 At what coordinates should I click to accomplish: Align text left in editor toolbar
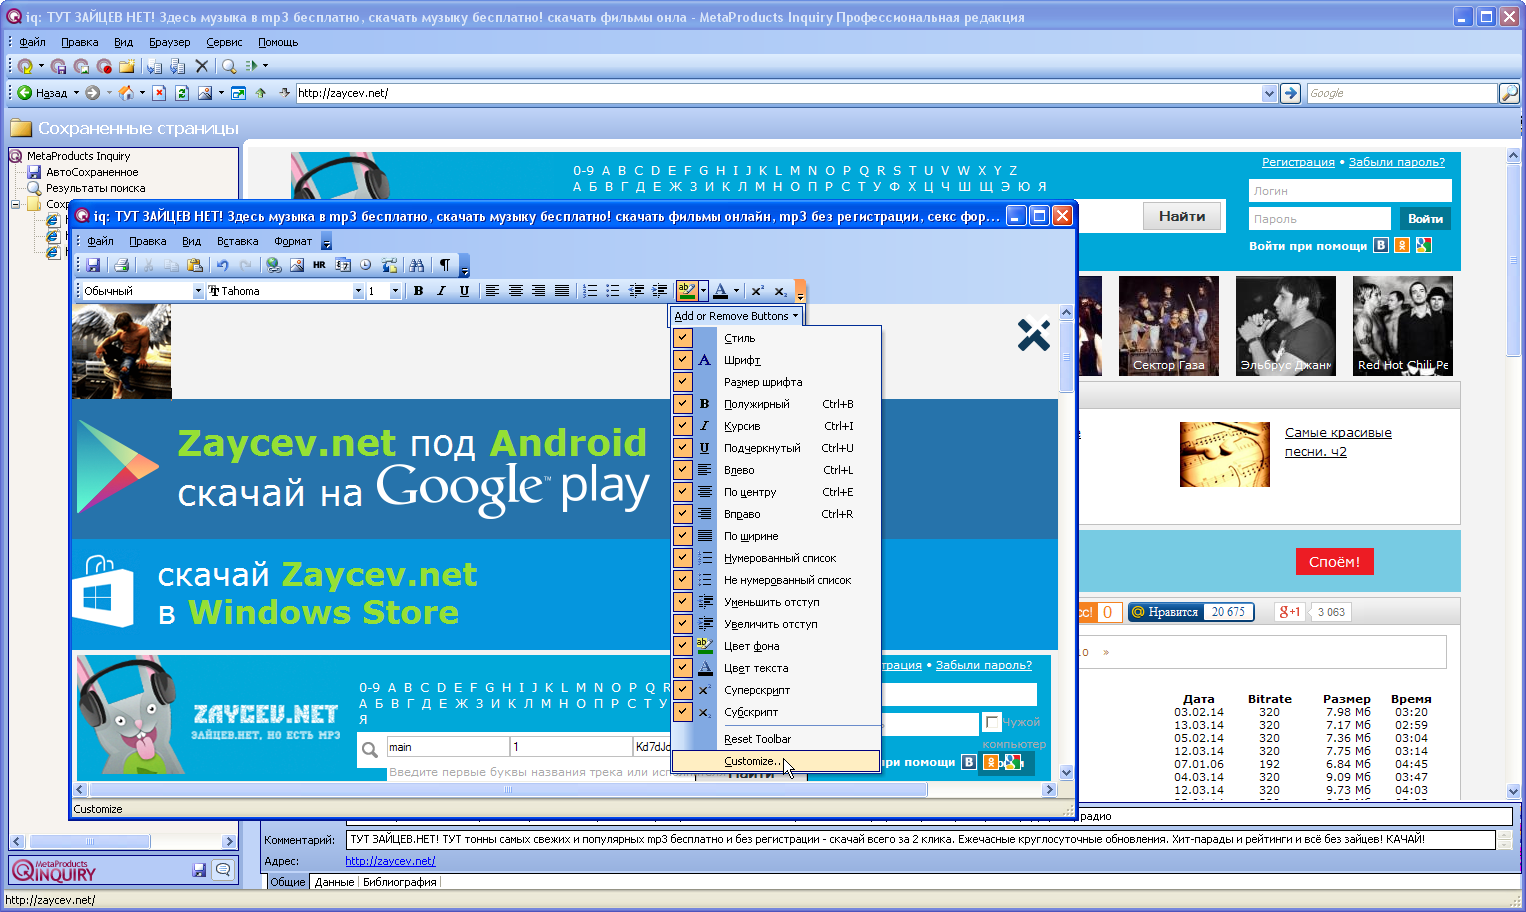click(492, 291)
